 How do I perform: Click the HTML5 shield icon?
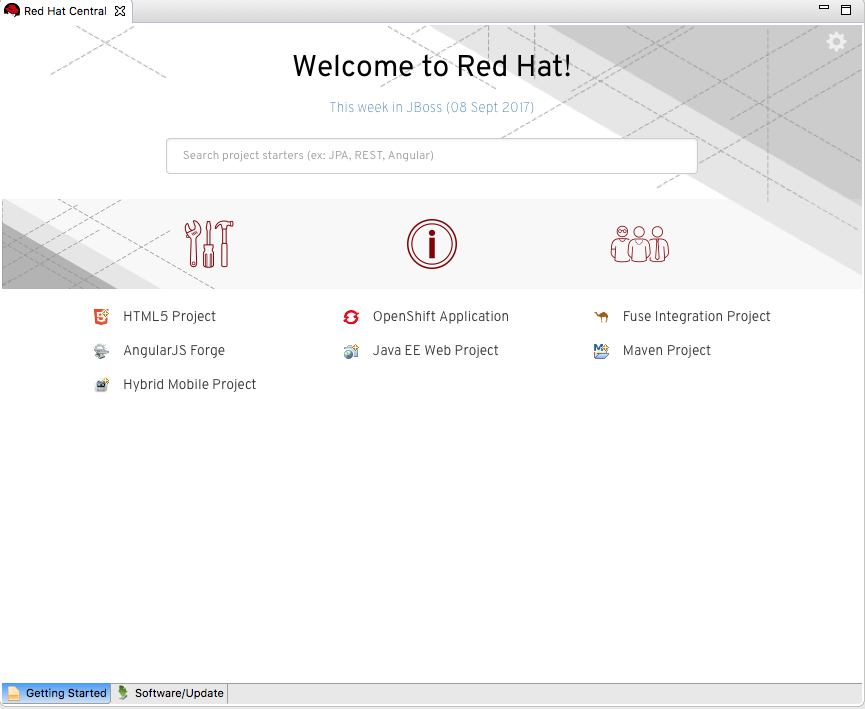click(101, 317)
